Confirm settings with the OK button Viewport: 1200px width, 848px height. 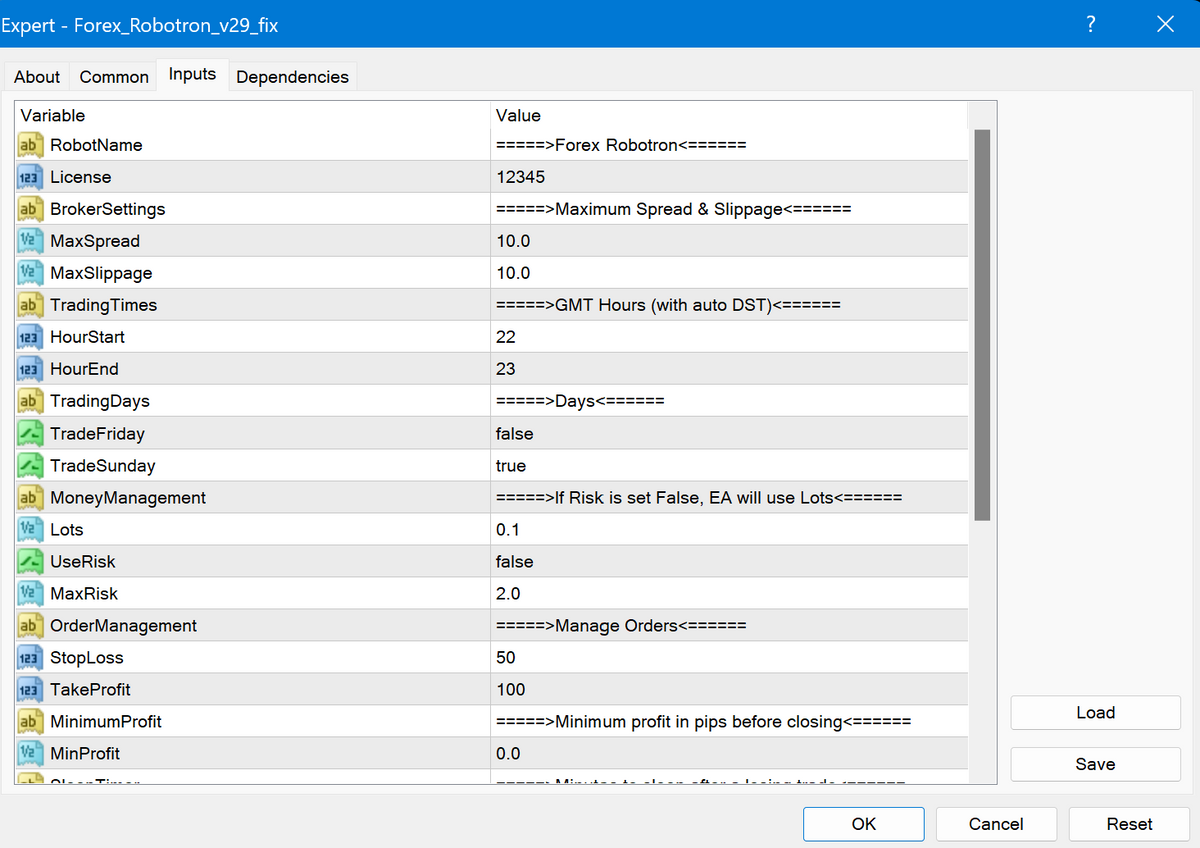(863, 824)
